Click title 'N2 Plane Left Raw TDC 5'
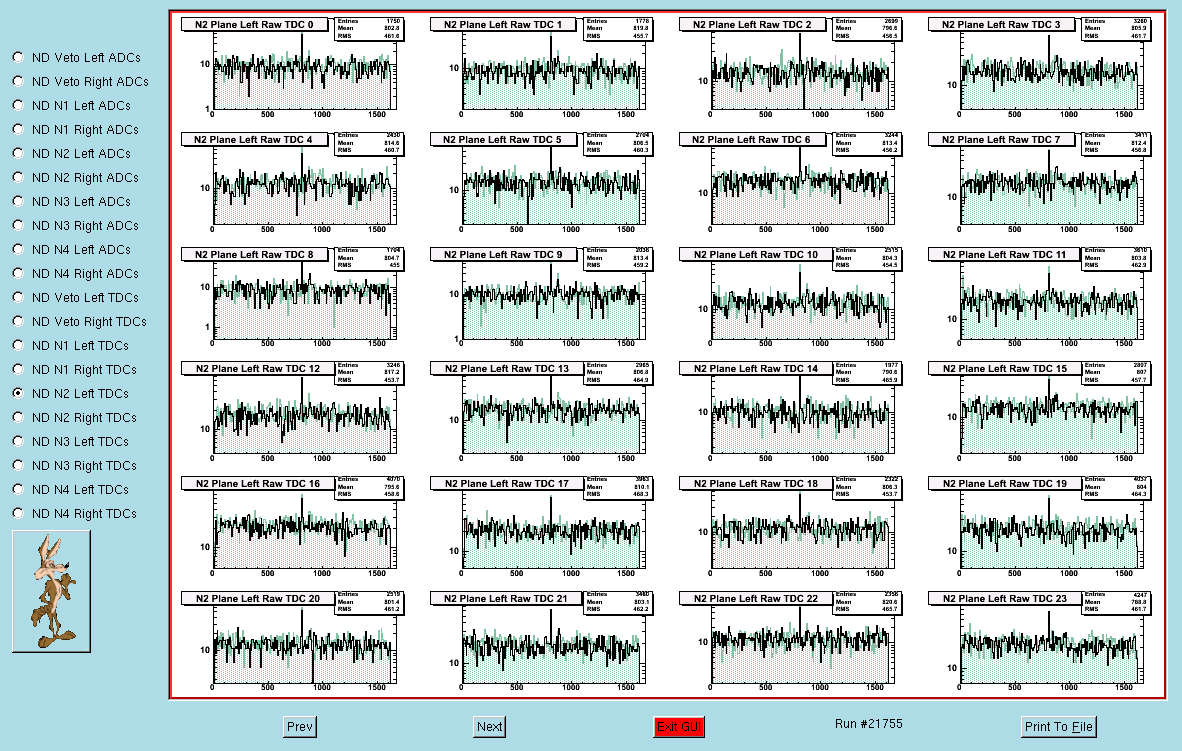 [x=502, y=139]
